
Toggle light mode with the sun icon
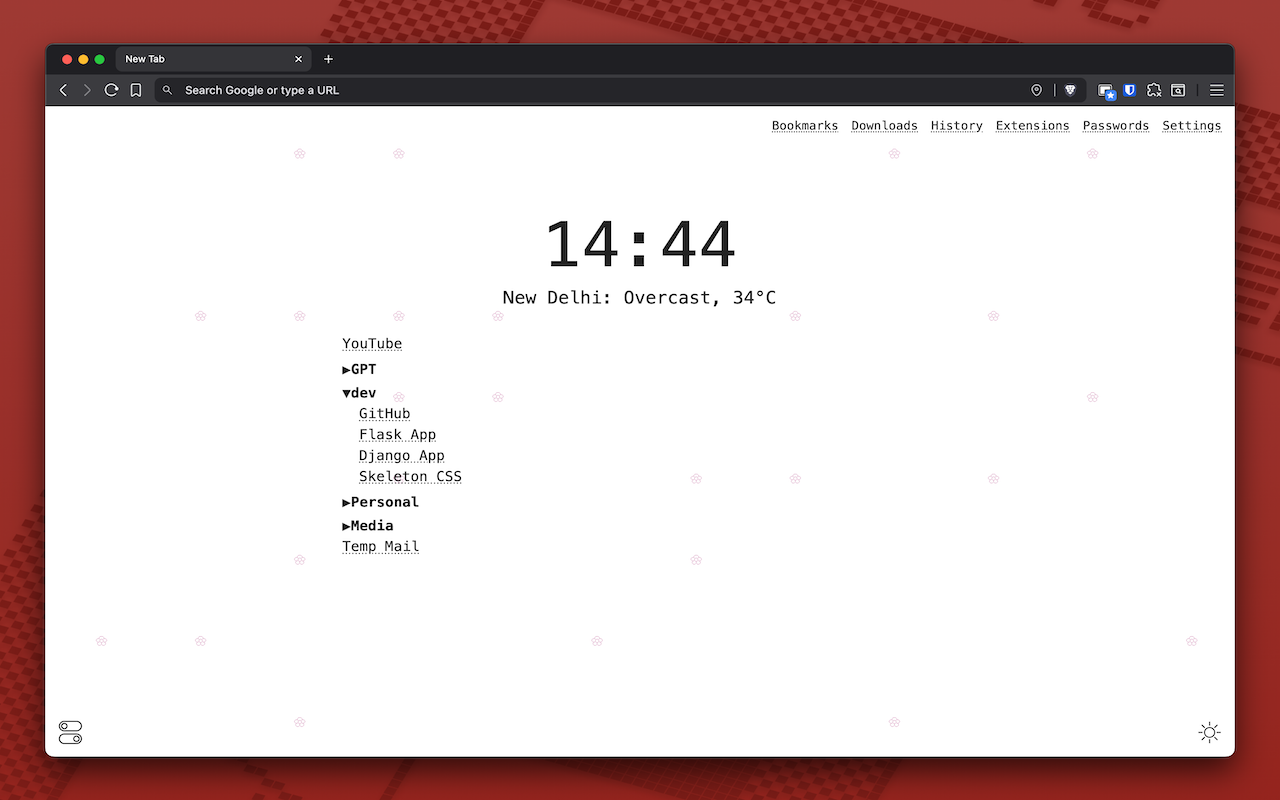[x=1209, y=732]
